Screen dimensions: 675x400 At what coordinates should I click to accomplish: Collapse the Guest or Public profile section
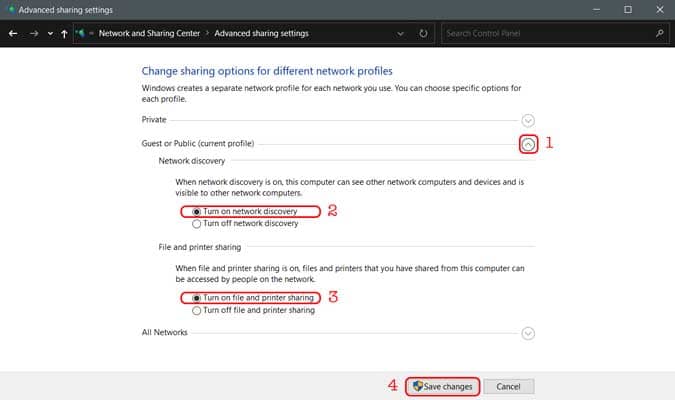pyautogui.click(x=529, y=144)
